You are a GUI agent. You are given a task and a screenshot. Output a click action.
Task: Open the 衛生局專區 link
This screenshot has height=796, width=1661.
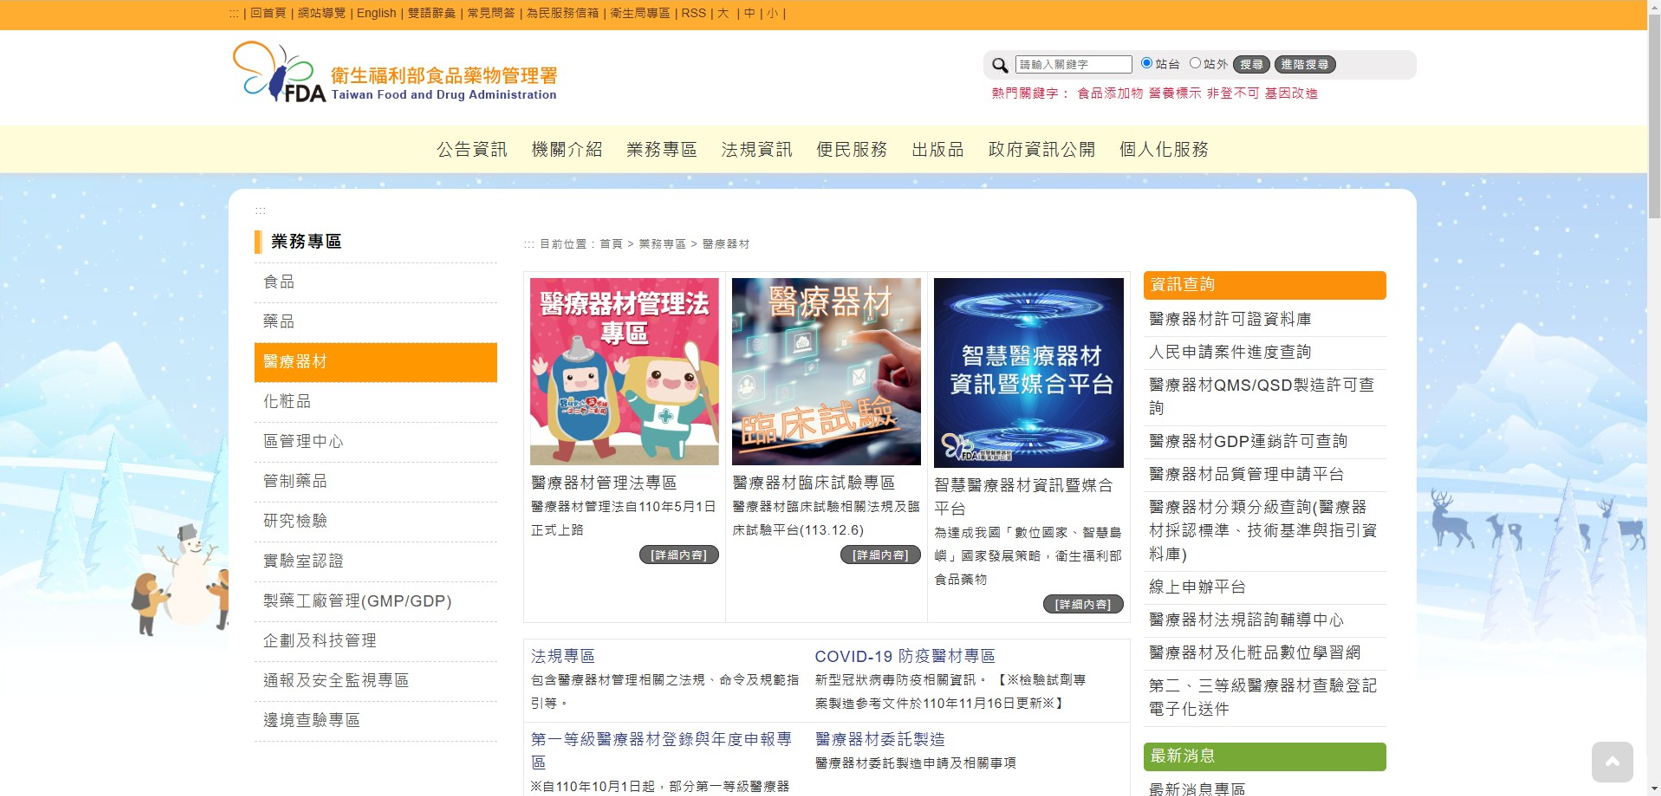[640, 13]
